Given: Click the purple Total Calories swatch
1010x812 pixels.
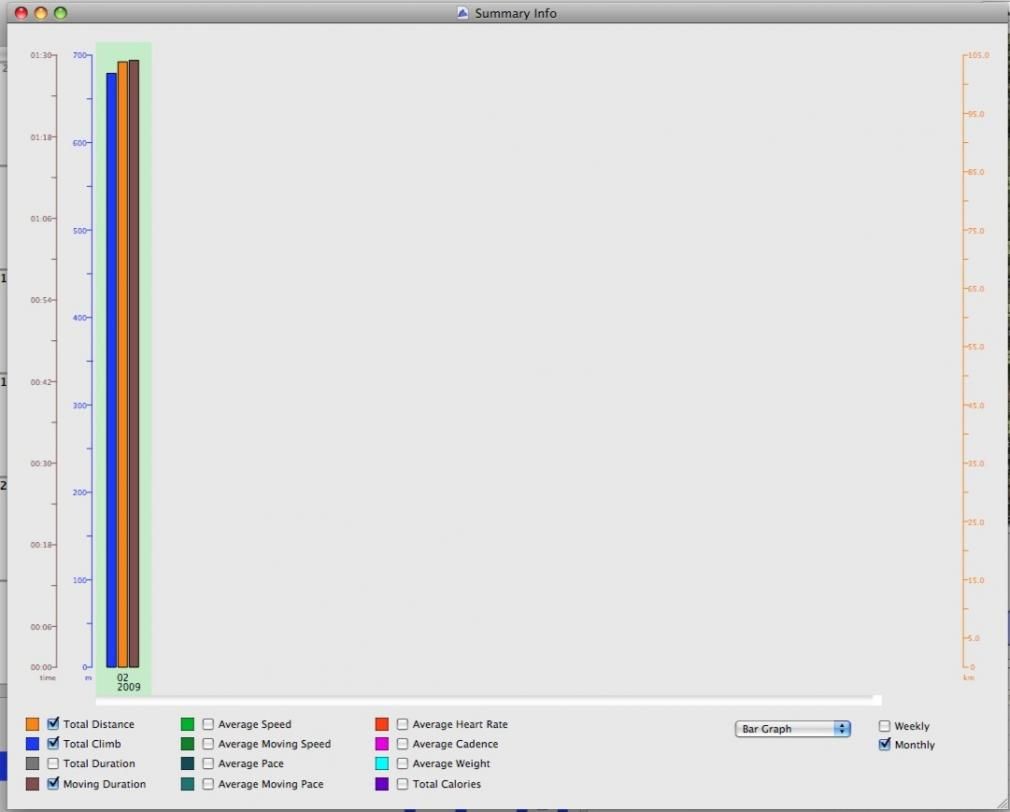Looking at the screenshot, I should [382, 784].
